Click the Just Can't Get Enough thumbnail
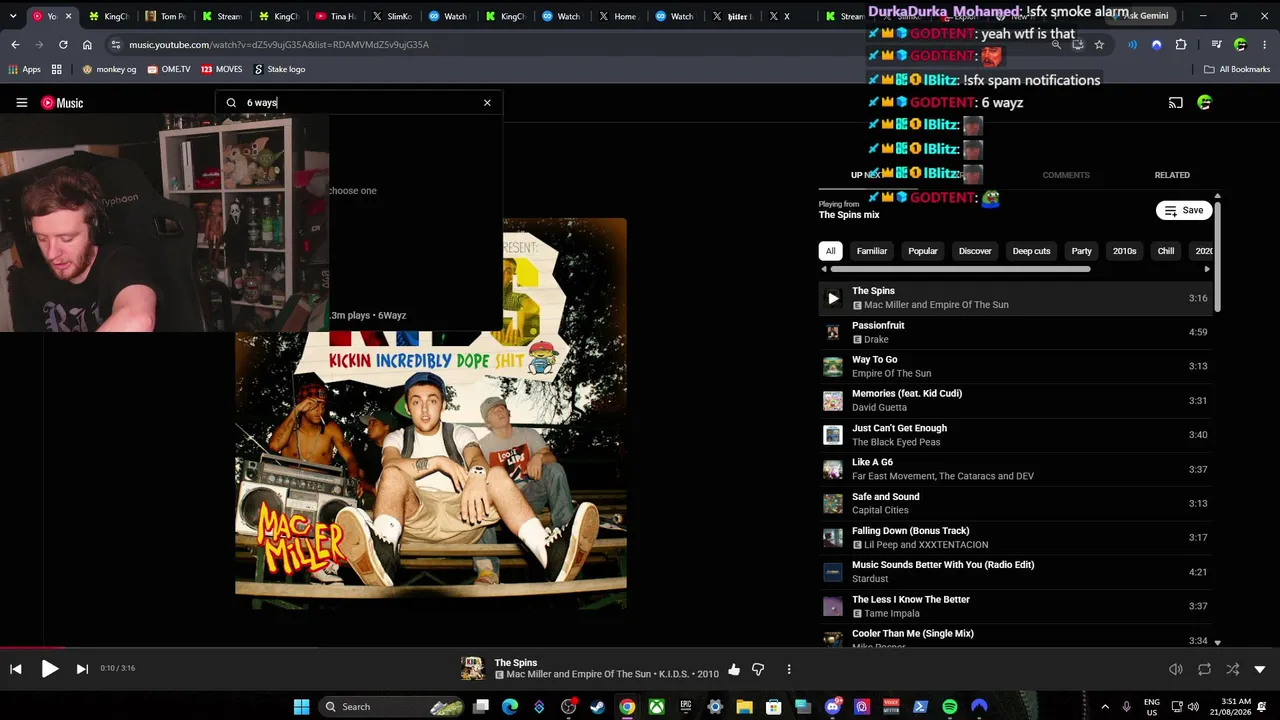This screenshot has width=1280, height=720. 833,435
